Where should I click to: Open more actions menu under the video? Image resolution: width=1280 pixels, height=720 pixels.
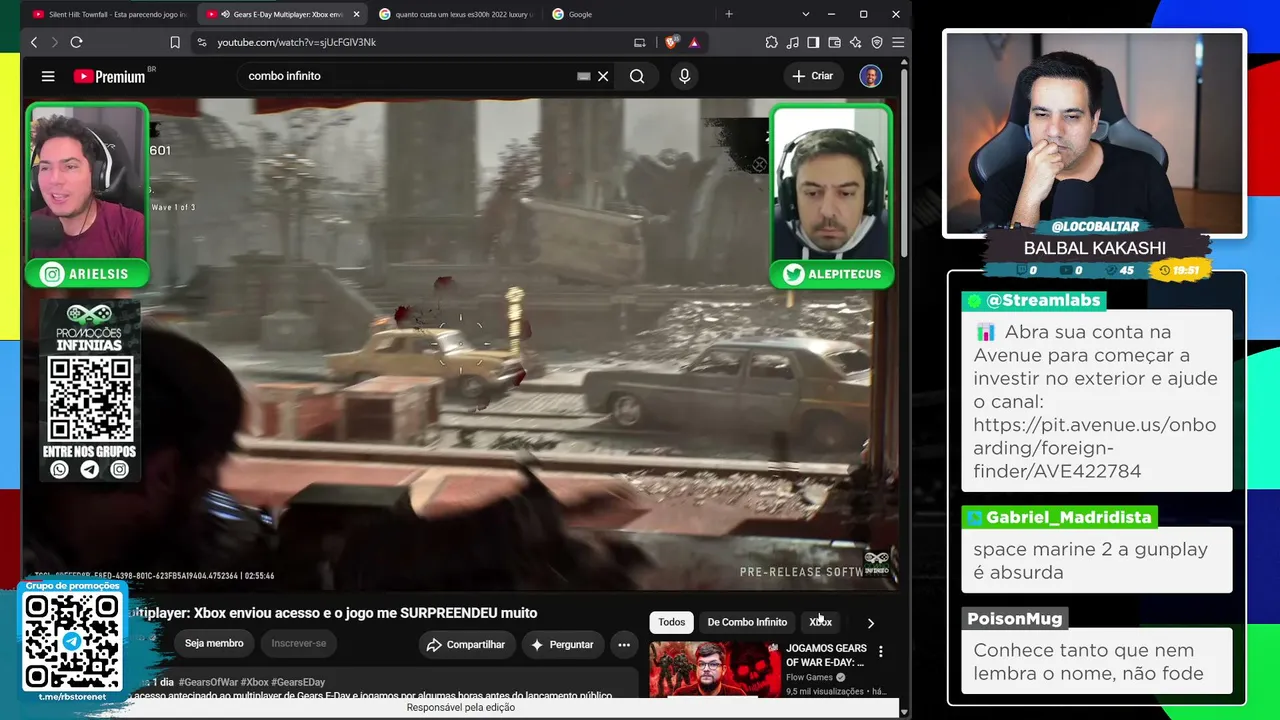click(624, 644)
